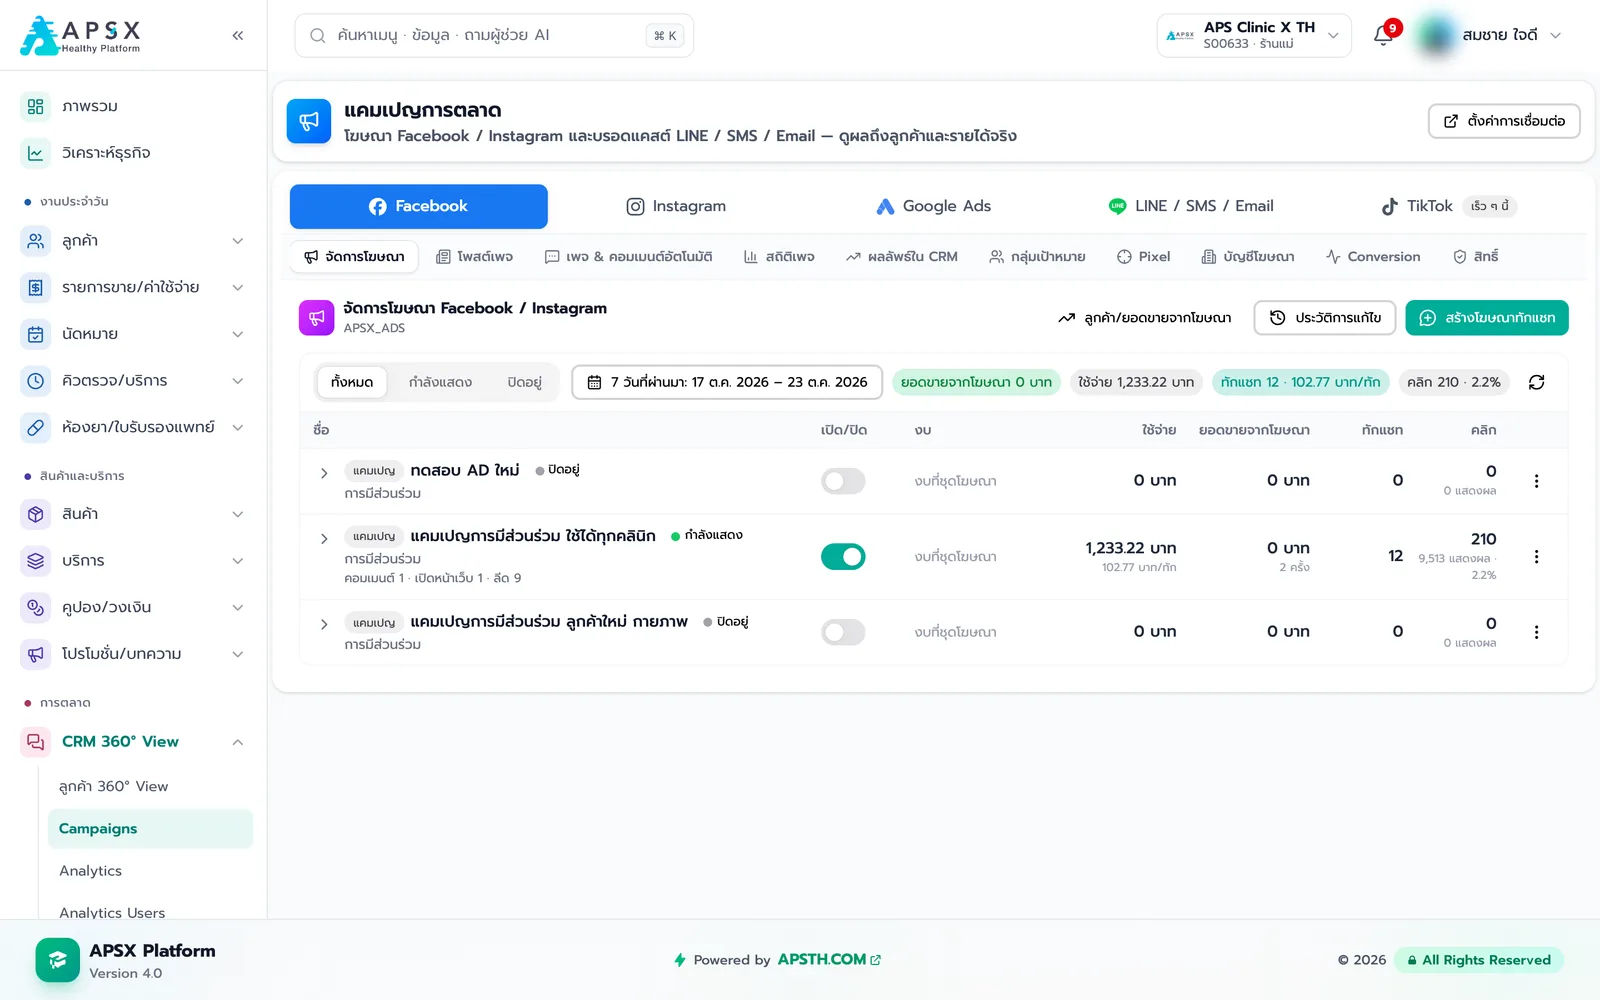Click the ภาพรวม dashboard icon in the sidebar
Viewport: 1600px width, 1000px height.
click(x=36, y=106)
